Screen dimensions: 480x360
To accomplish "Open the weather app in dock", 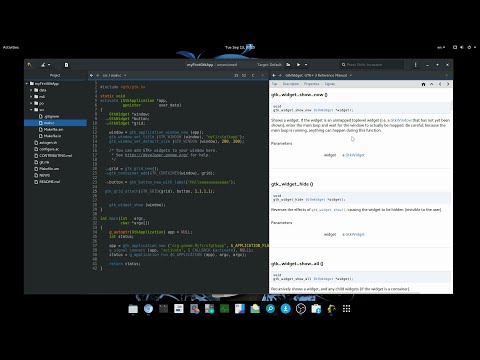I will point(255,309).
